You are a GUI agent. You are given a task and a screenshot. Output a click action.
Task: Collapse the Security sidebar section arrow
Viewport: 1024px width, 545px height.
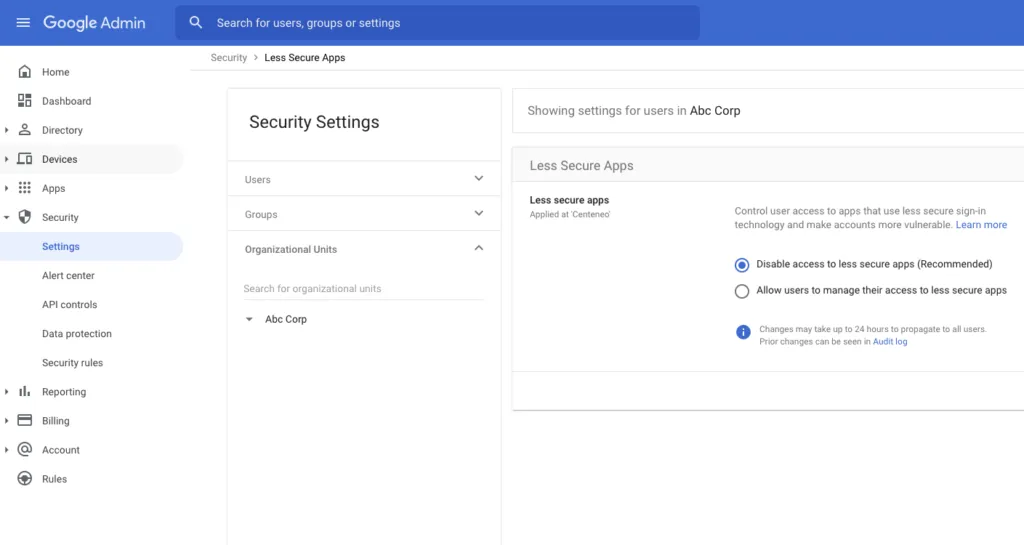pos(7,217)
